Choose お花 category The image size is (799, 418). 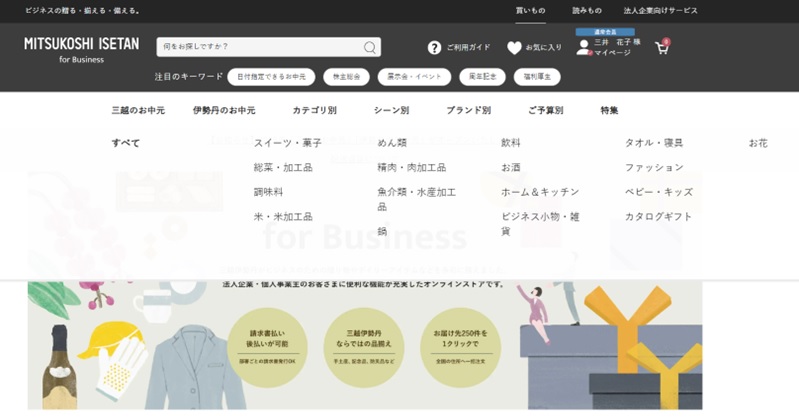point(758,143)
